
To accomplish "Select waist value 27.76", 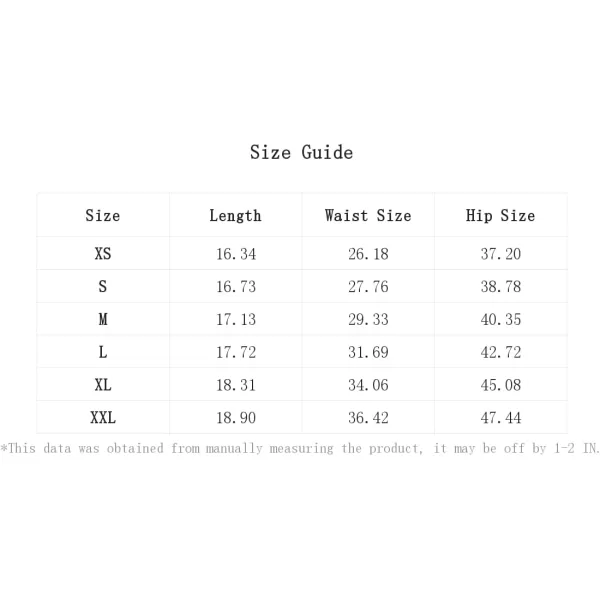I will [x=368, y=287].
